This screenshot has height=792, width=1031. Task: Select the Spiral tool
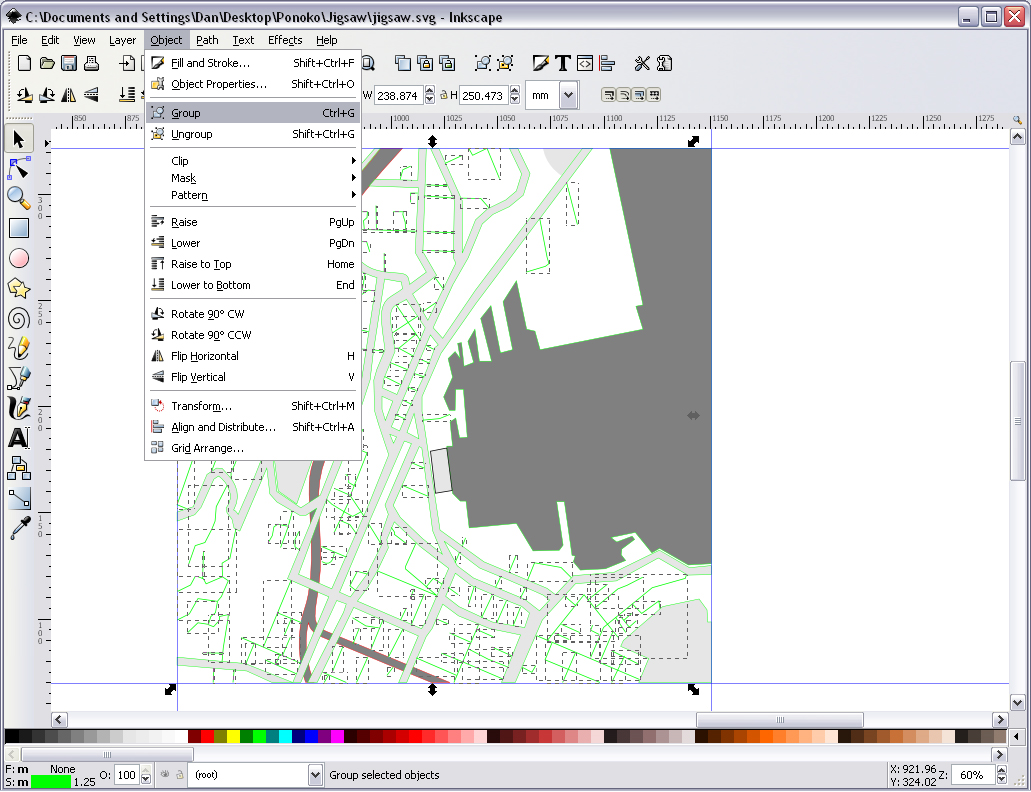[x=19, y=318]
